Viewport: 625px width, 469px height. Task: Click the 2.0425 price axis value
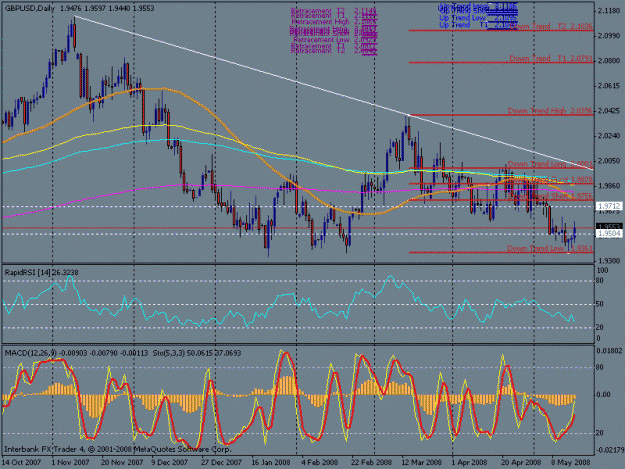(609, 110)
